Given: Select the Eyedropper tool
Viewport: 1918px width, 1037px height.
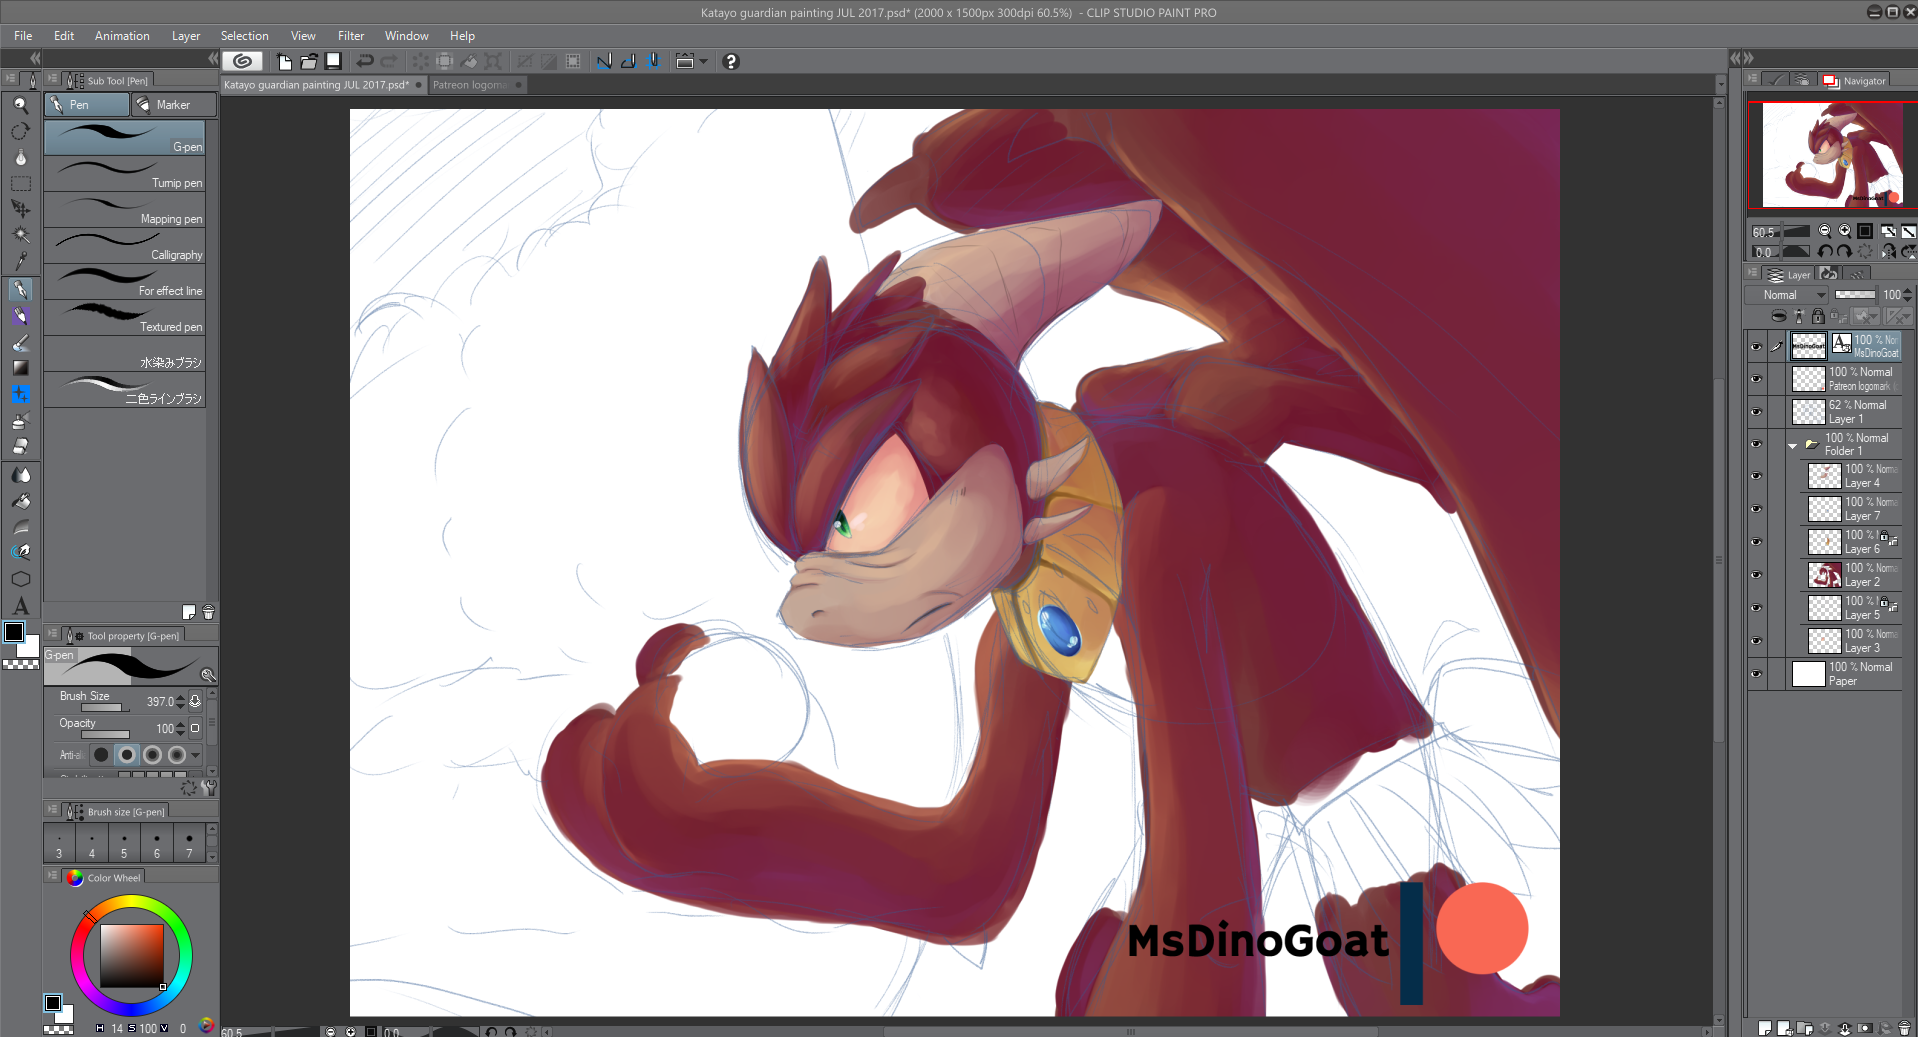Looking at the screenshot, I should [20, 261].
